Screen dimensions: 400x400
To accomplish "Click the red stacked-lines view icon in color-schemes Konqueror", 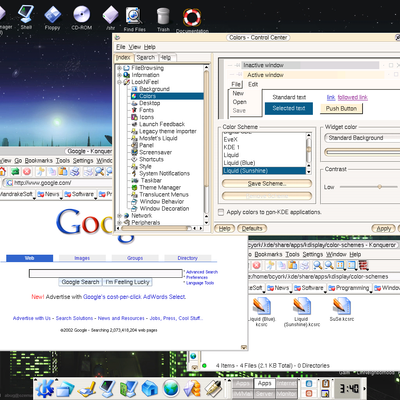I will [x=363, y=265].
